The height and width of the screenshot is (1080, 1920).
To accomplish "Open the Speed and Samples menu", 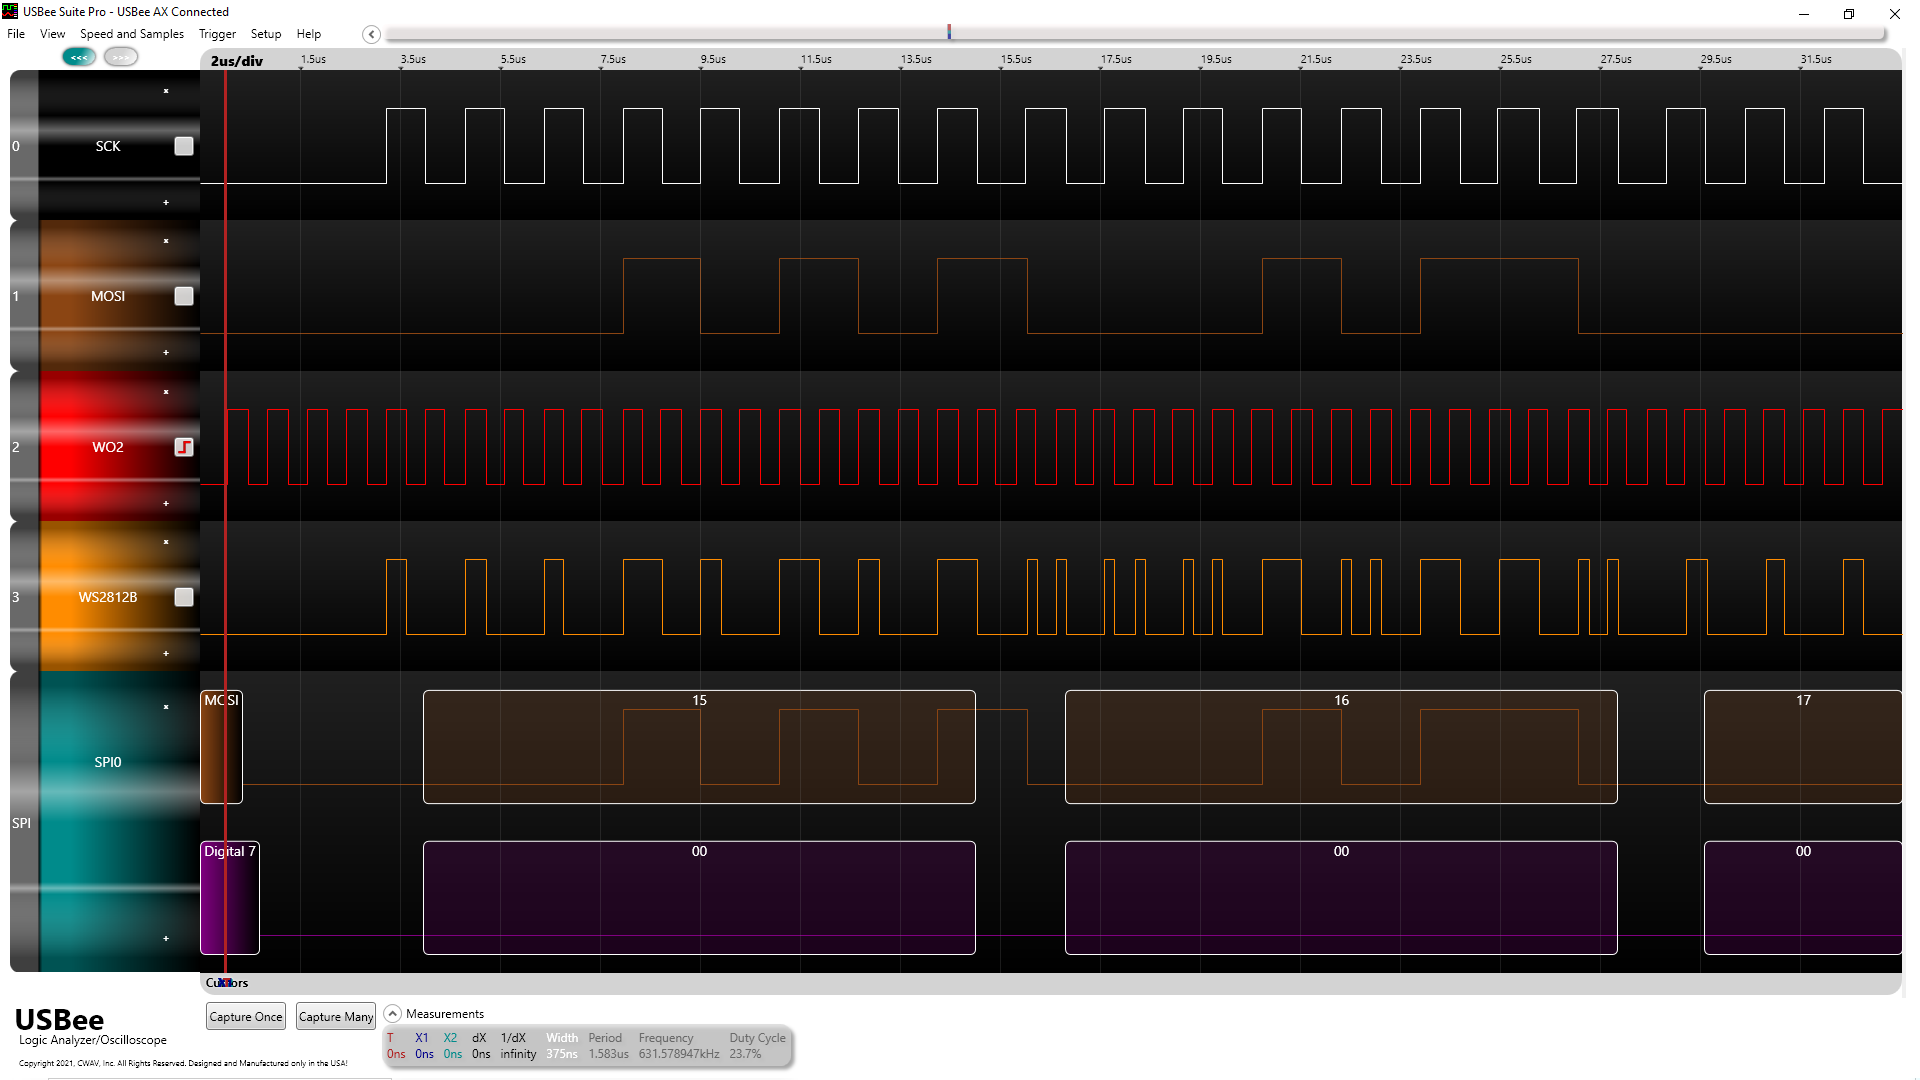I will (132, 34).
